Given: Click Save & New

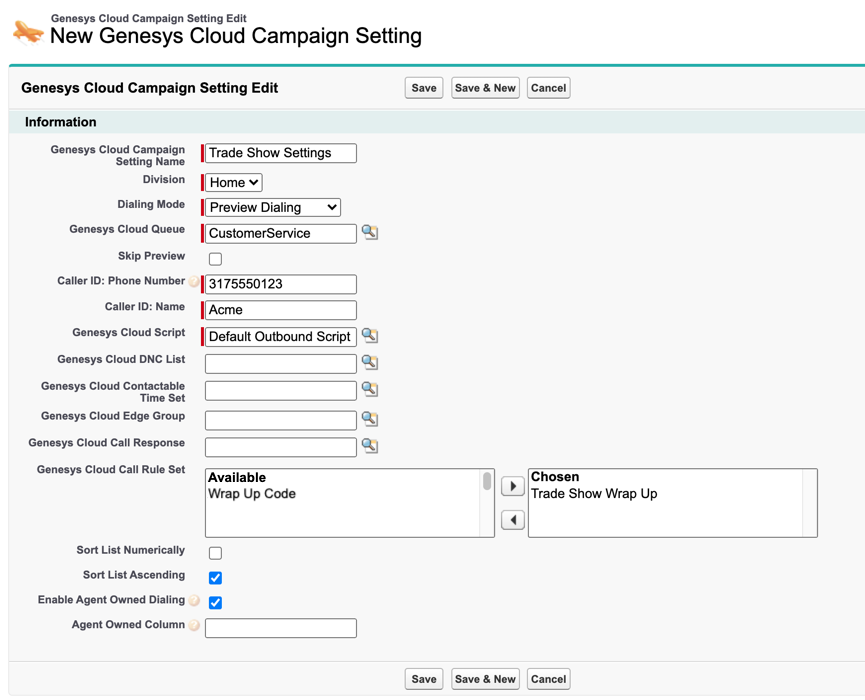Looking at the screenshot, I should (x=485, y=87).
